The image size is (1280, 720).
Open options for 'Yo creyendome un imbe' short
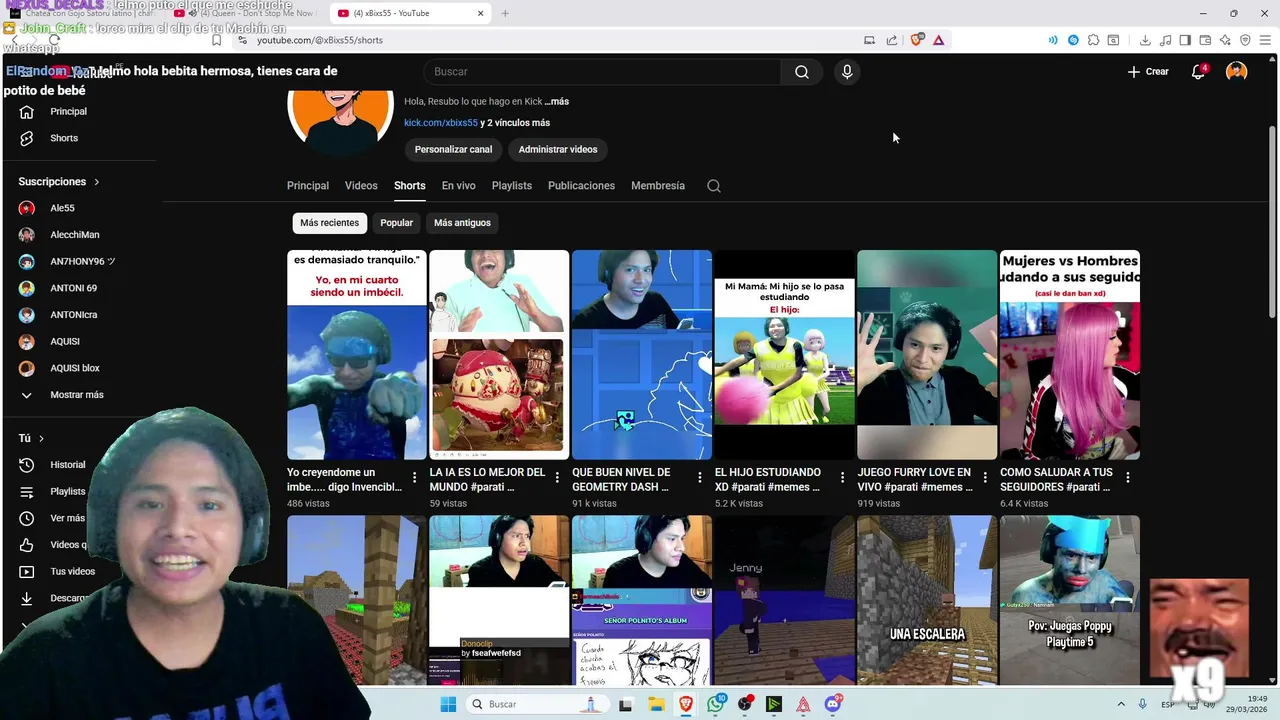(x=414, y=478)
